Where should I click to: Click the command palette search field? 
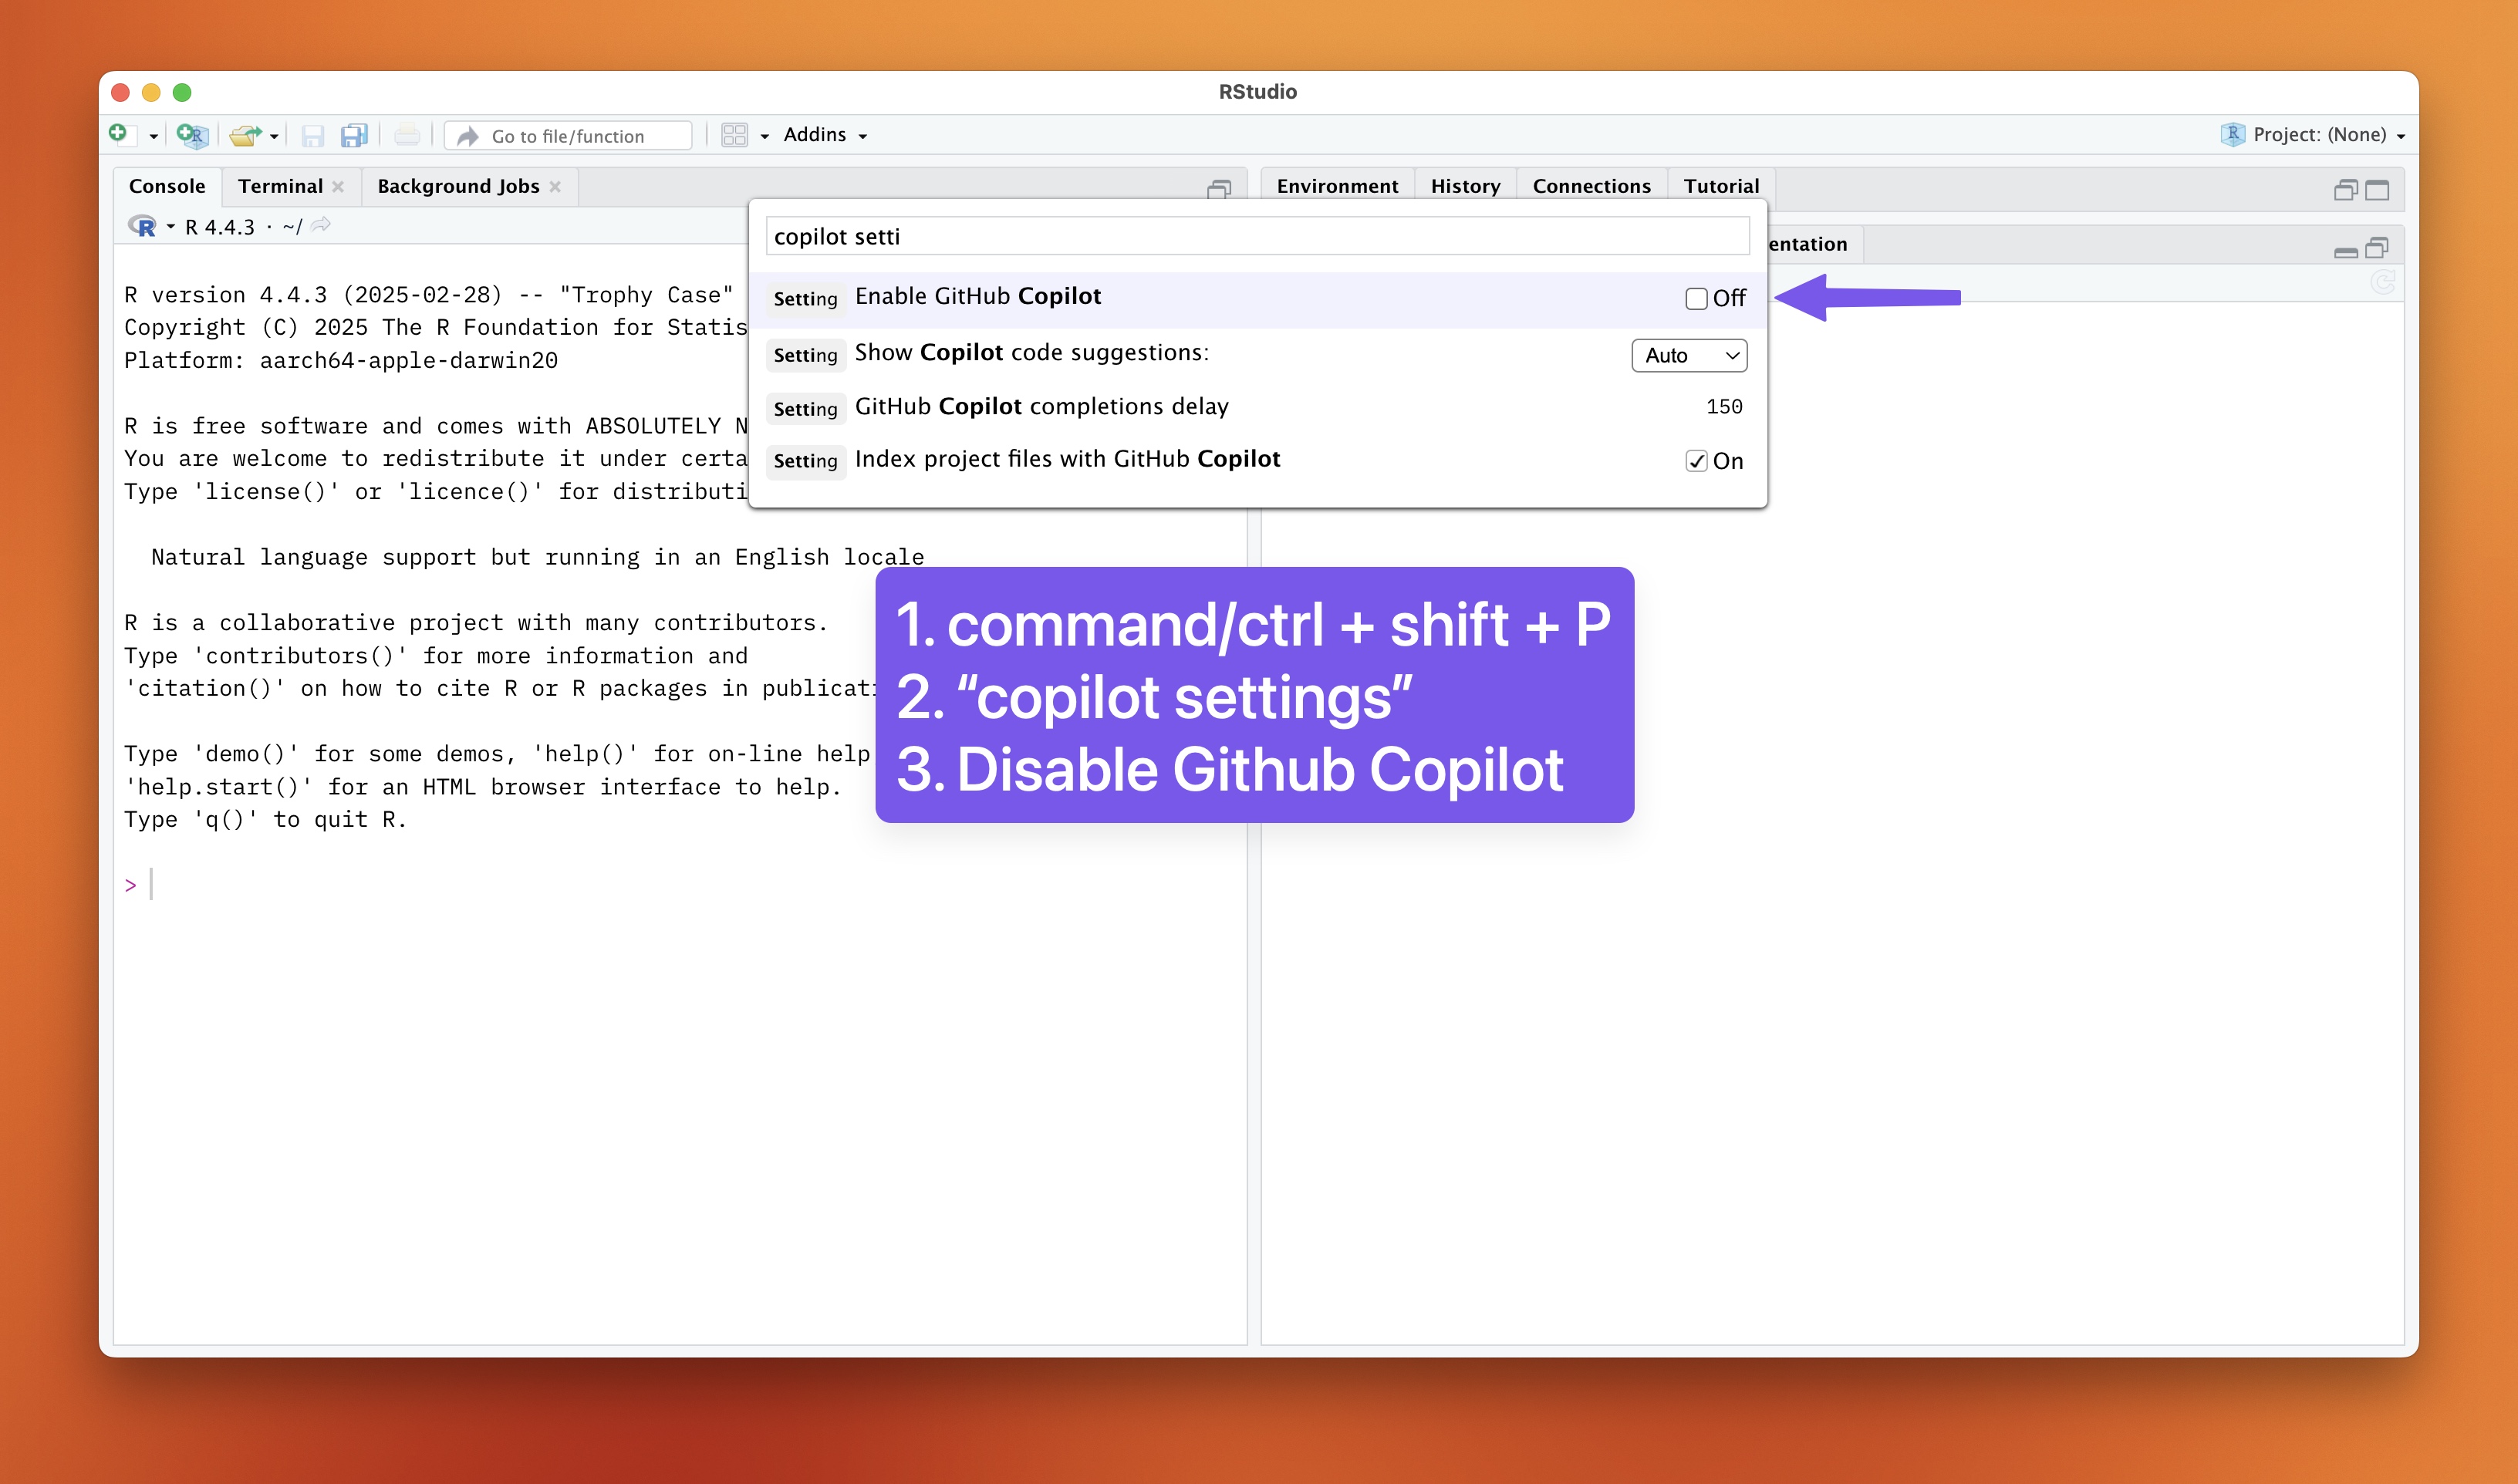pos(1257,236)
